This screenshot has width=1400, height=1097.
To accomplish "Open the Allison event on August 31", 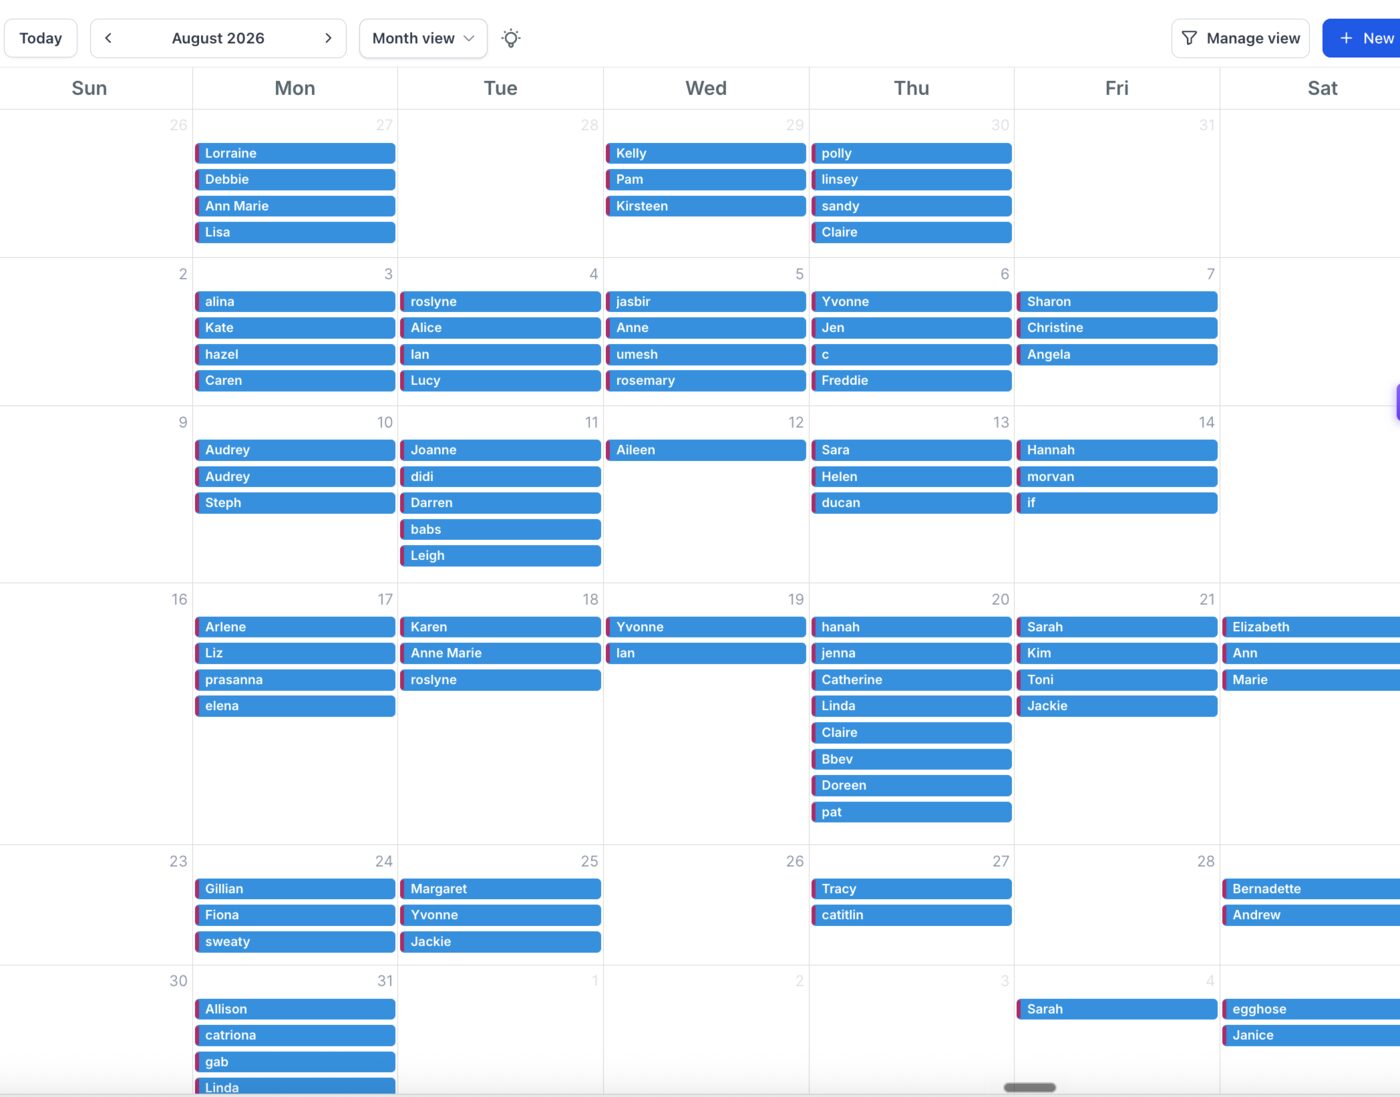I will (x=295, y=1009).
